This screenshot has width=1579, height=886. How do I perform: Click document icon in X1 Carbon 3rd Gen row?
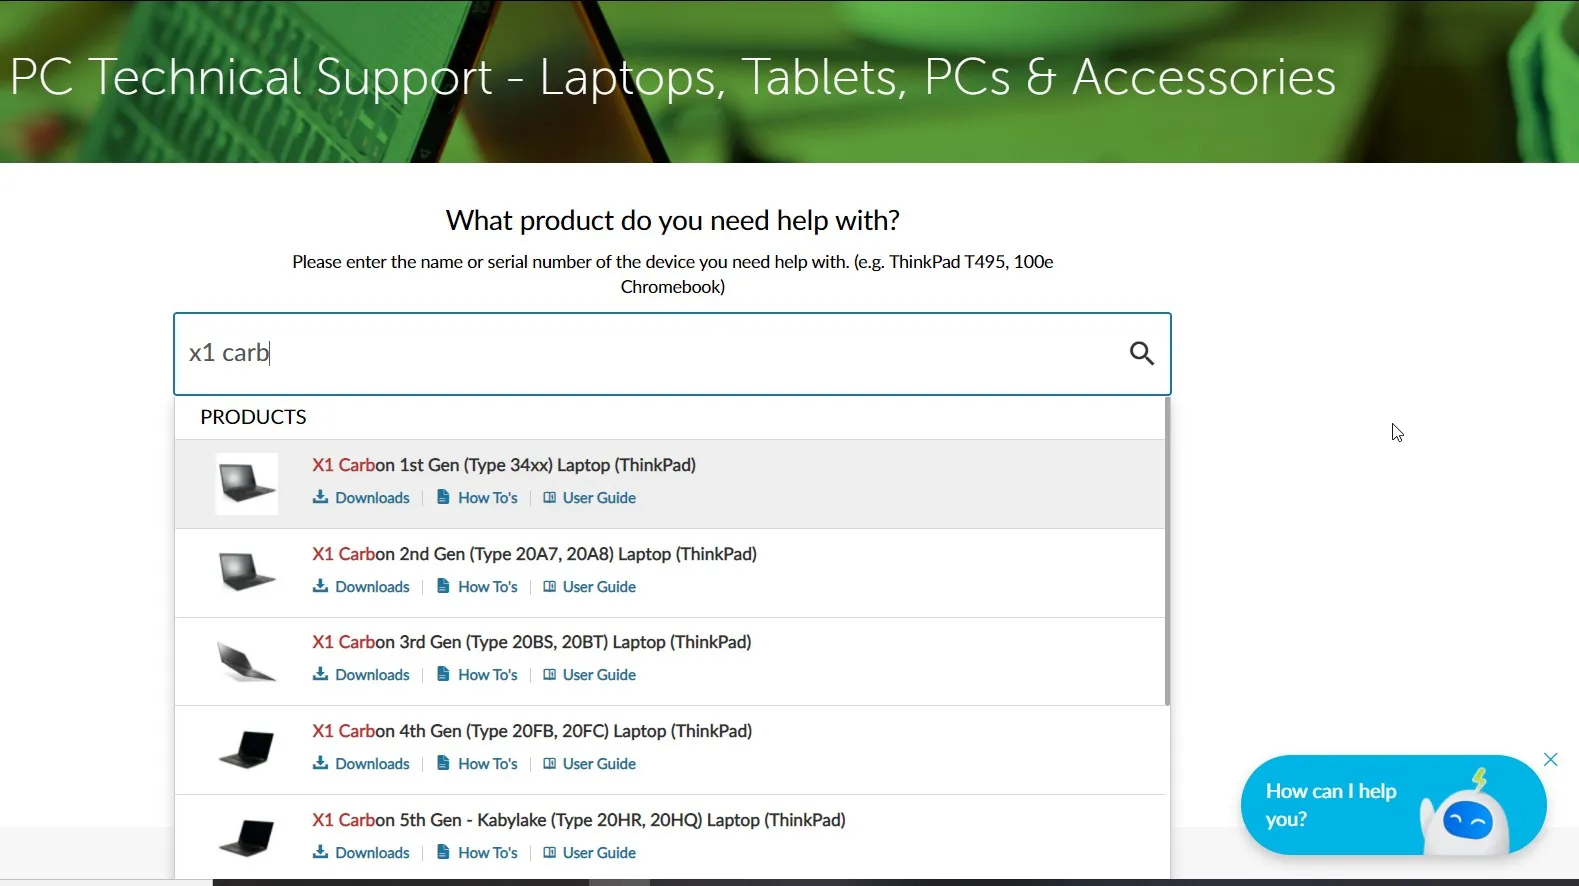[x=443, y=674]
